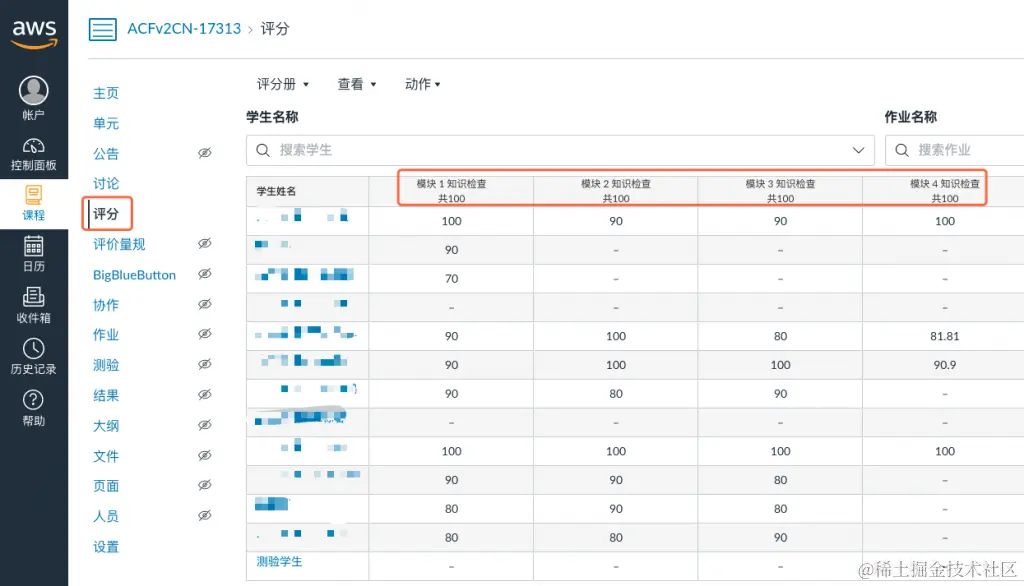Image resolution: width=1024 pixels, height=586 pixels.
Task: Select the 70 grade cell in 模块 1
Action: pyautogui.click(x=451, y=278)
